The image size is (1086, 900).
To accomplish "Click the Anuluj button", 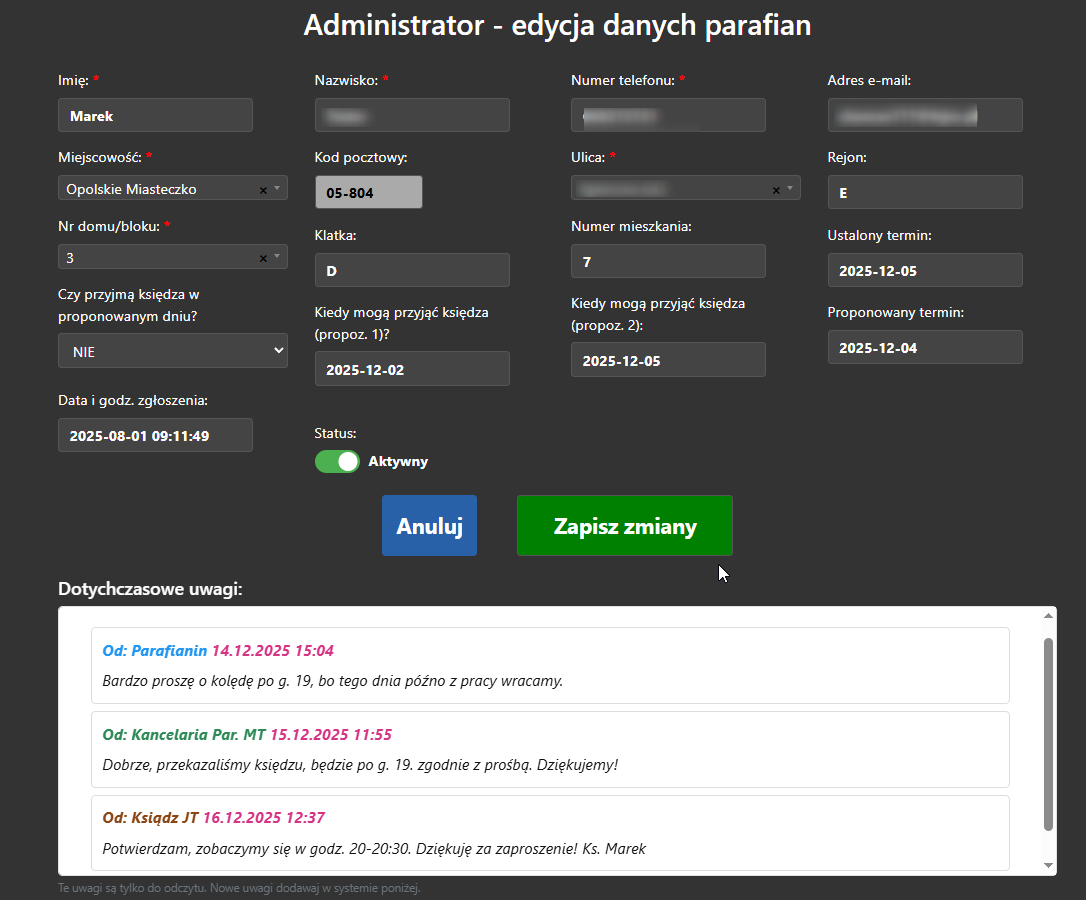I will coord(429,525).
